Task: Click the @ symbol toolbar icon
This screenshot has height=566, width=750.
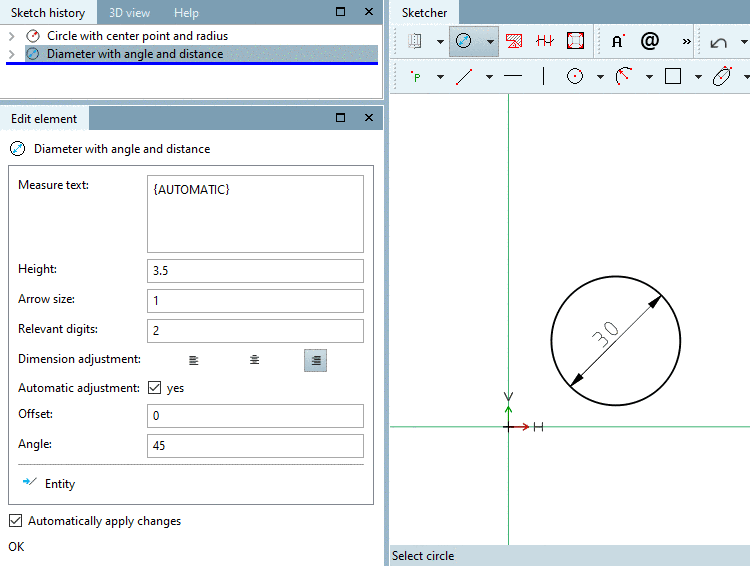Action: [650, 42]
